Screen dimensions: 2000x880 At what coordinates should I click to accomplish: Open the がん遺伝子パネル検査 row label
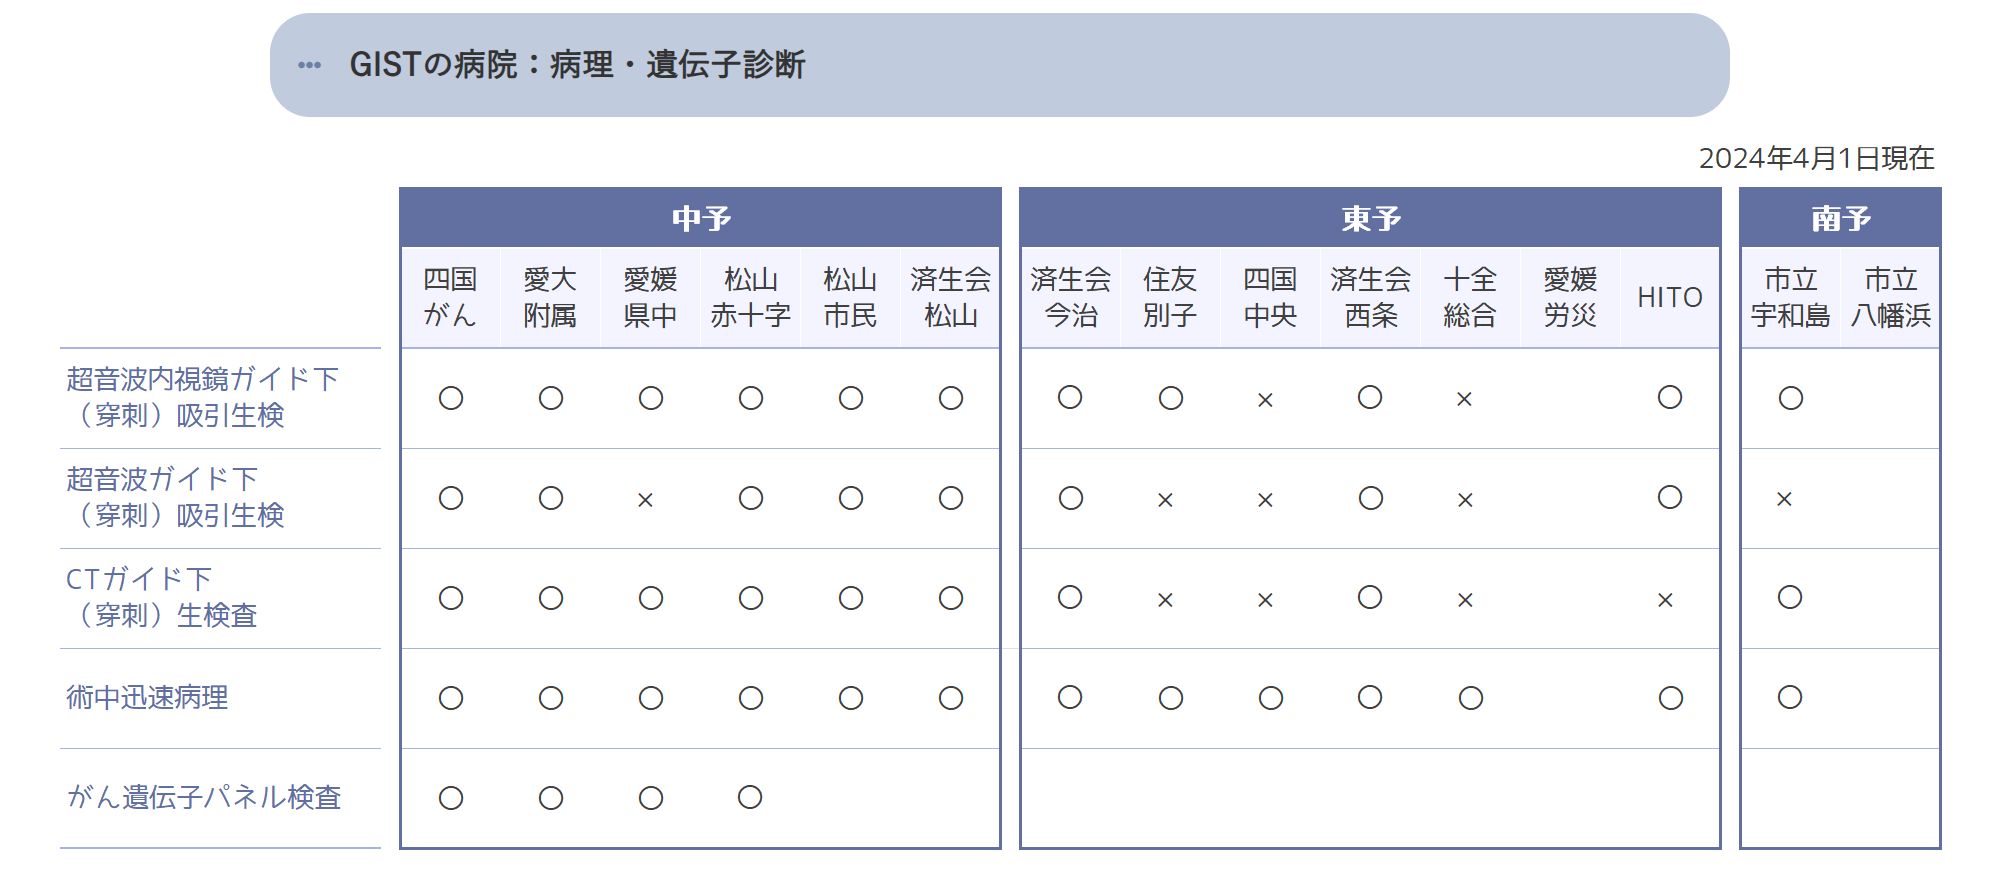(x=204, y=797)
